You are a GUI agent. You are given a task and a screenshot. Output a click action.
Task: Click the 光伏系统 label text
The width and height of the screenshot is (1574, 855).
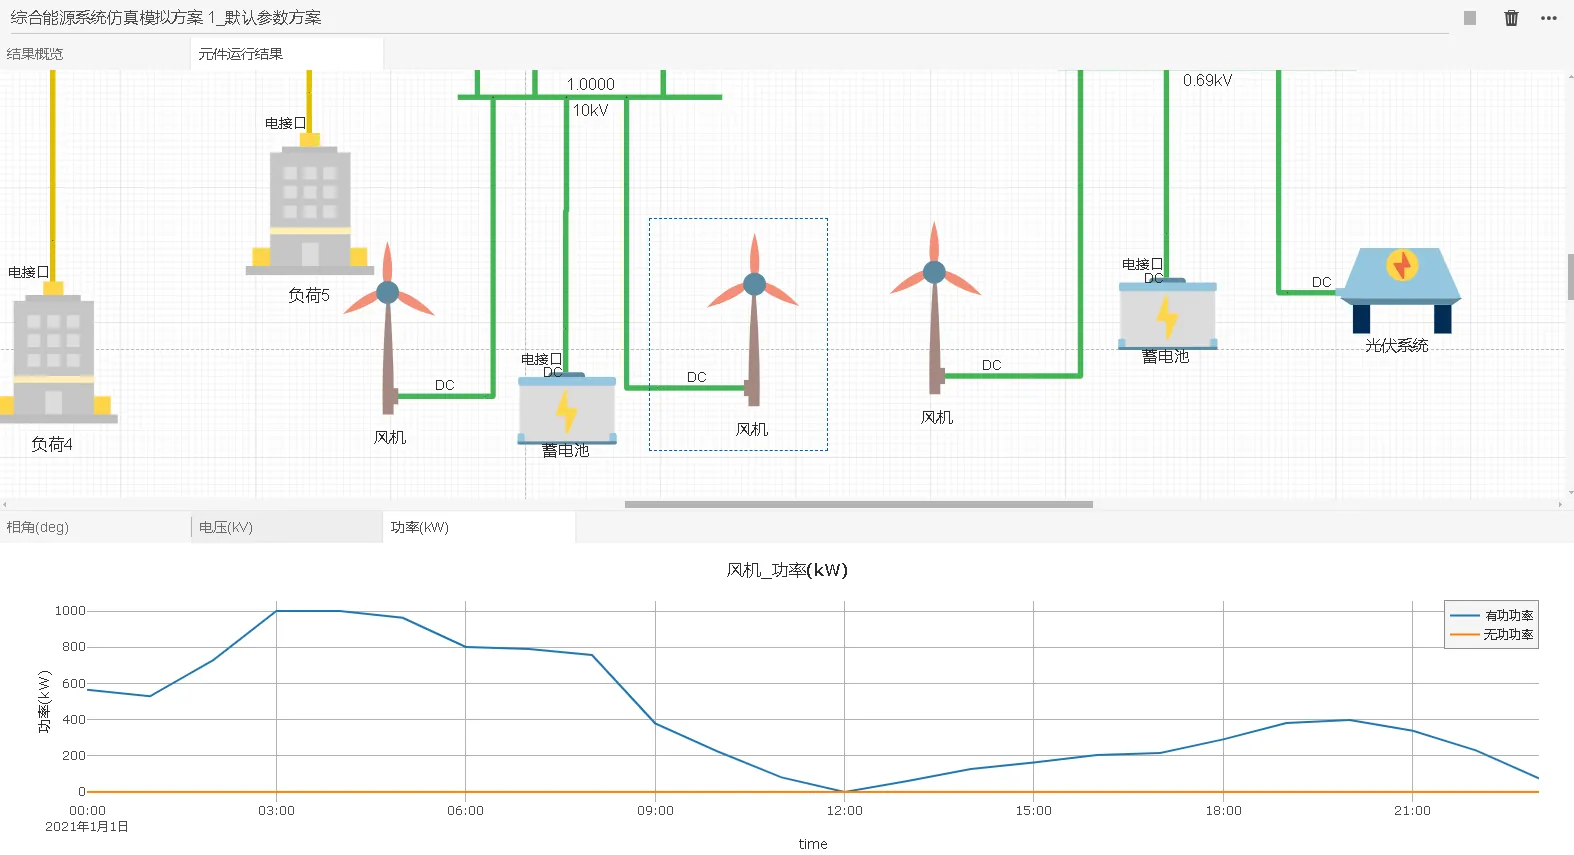(1397, 345)
